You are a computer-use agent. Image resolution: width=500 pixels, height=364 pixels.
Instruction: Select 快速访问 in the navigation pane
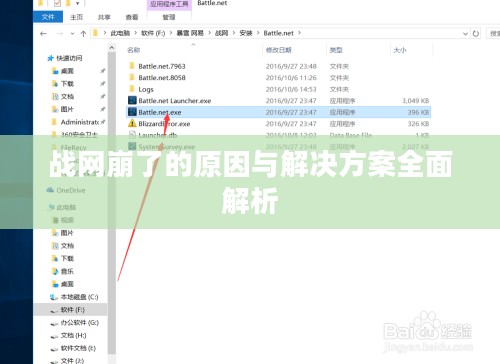click(69, 58)
